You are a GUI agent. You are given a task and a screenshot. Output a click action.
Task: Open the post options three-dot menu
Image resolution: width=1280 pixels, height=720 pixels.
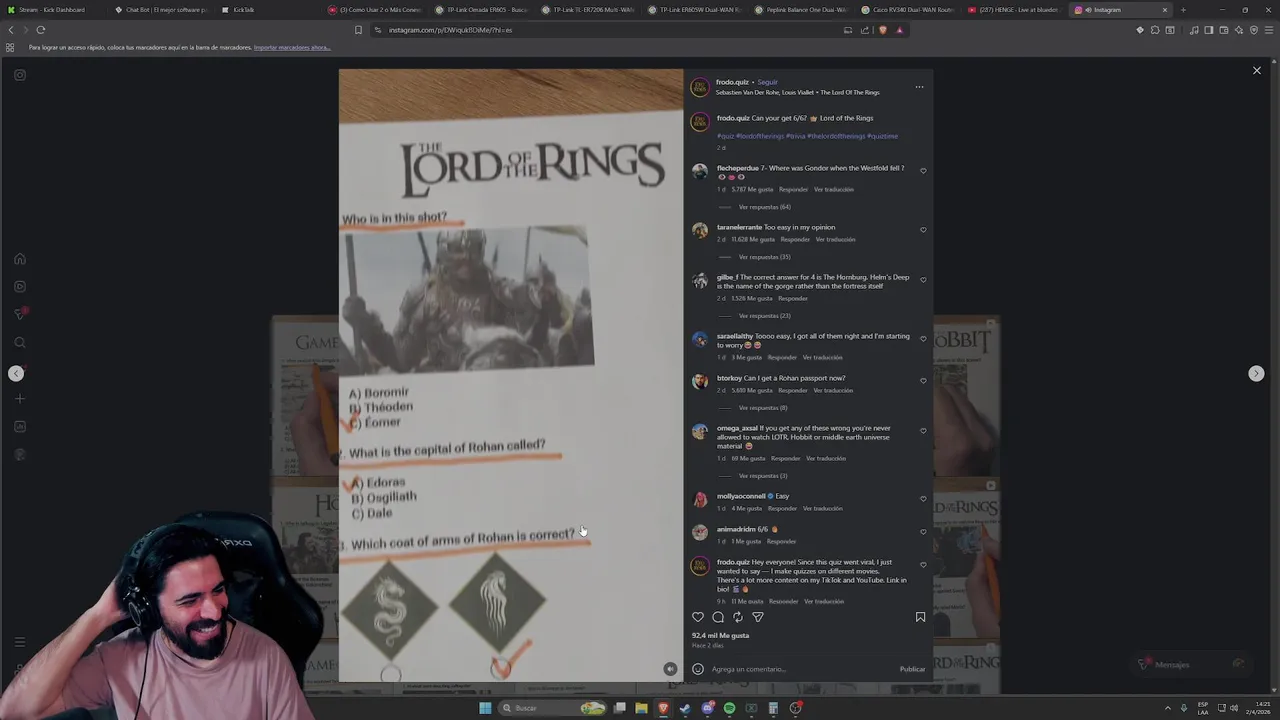pos(919,87)
